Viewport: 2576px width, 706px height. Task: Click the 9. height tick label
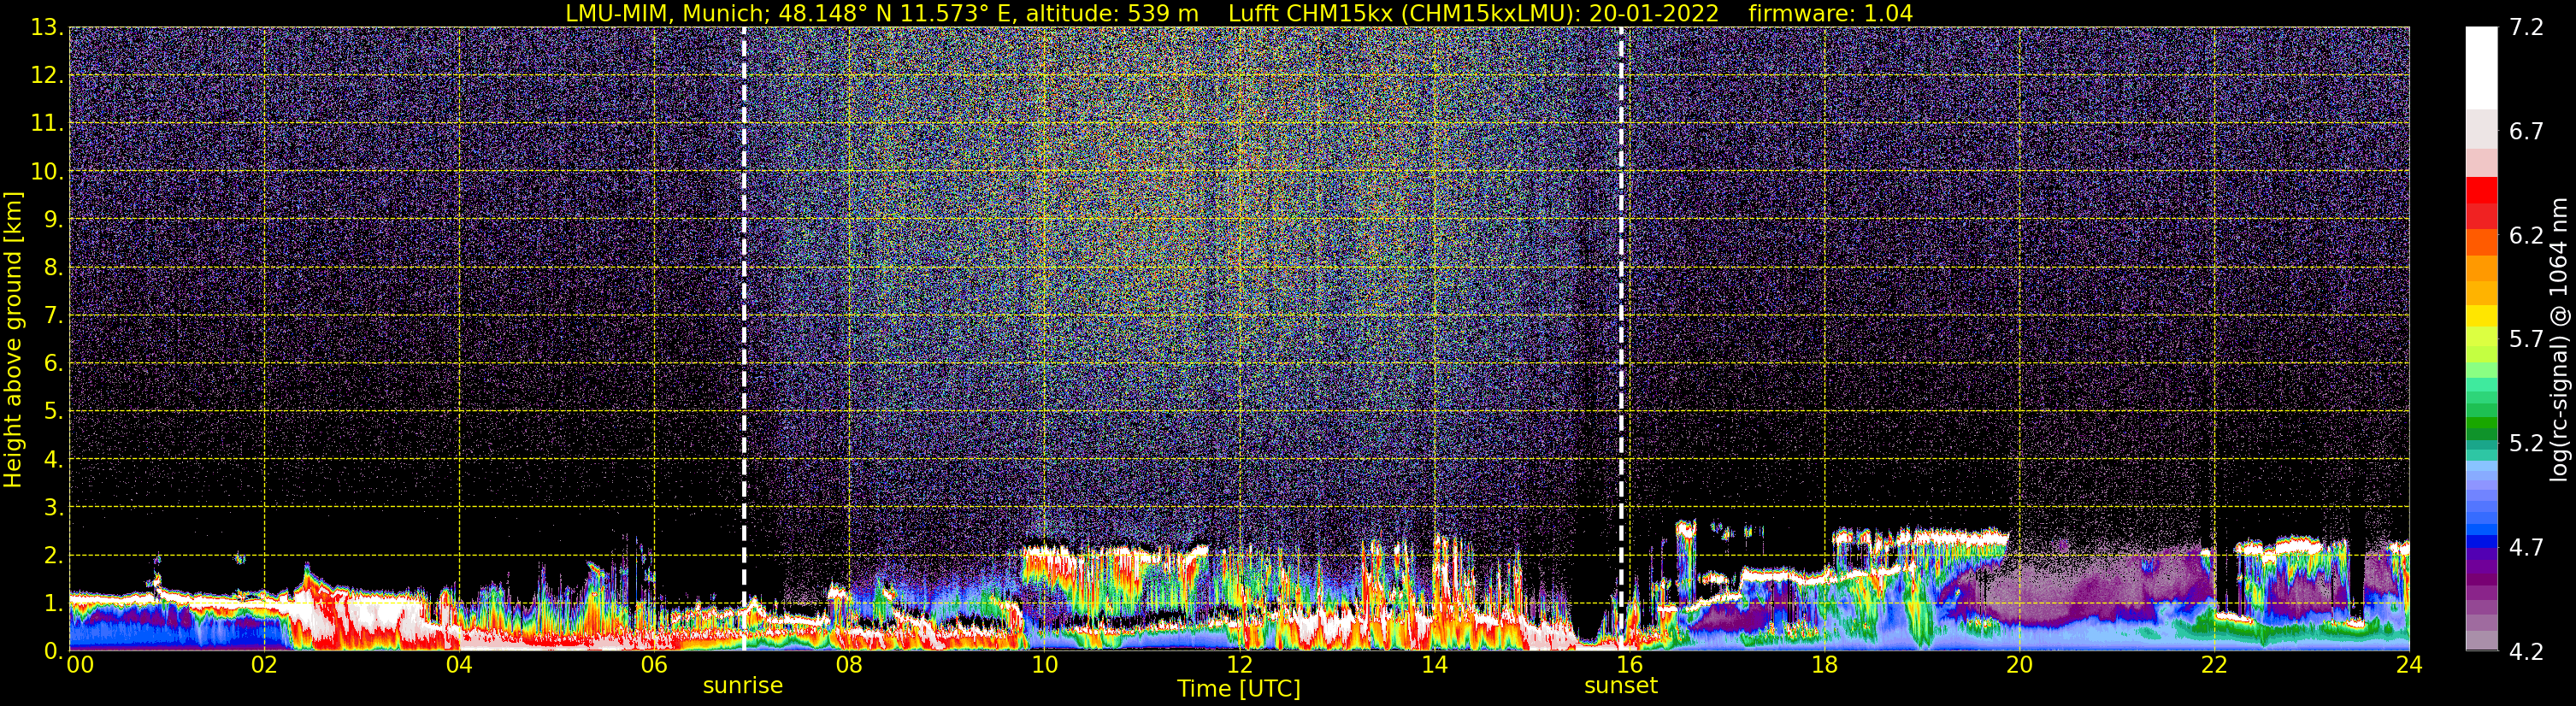pyautogui.click(x=54, y=220)
